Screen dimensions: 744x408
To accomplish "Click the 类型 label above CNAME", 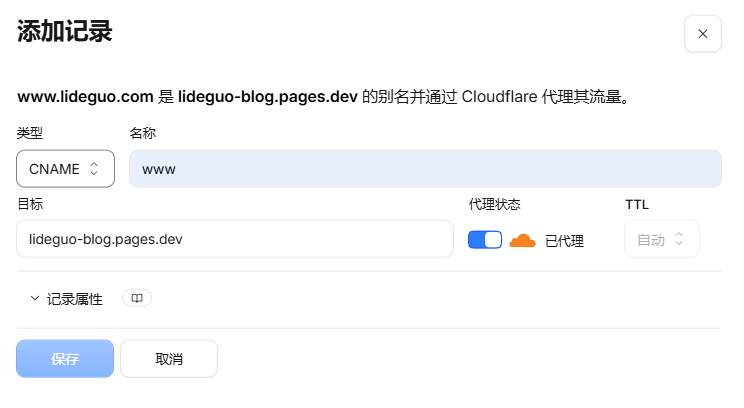I will coord(30,133).
